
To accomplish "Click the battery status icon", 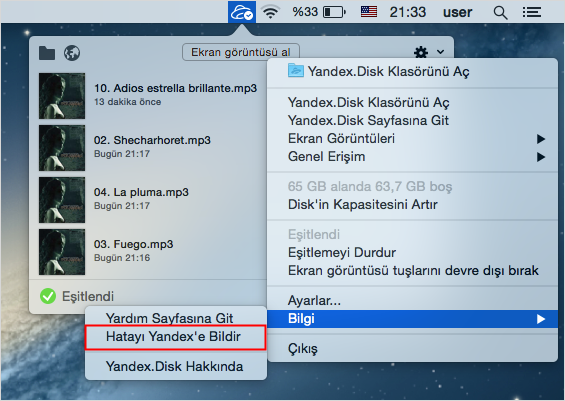I will coord(334,12).
